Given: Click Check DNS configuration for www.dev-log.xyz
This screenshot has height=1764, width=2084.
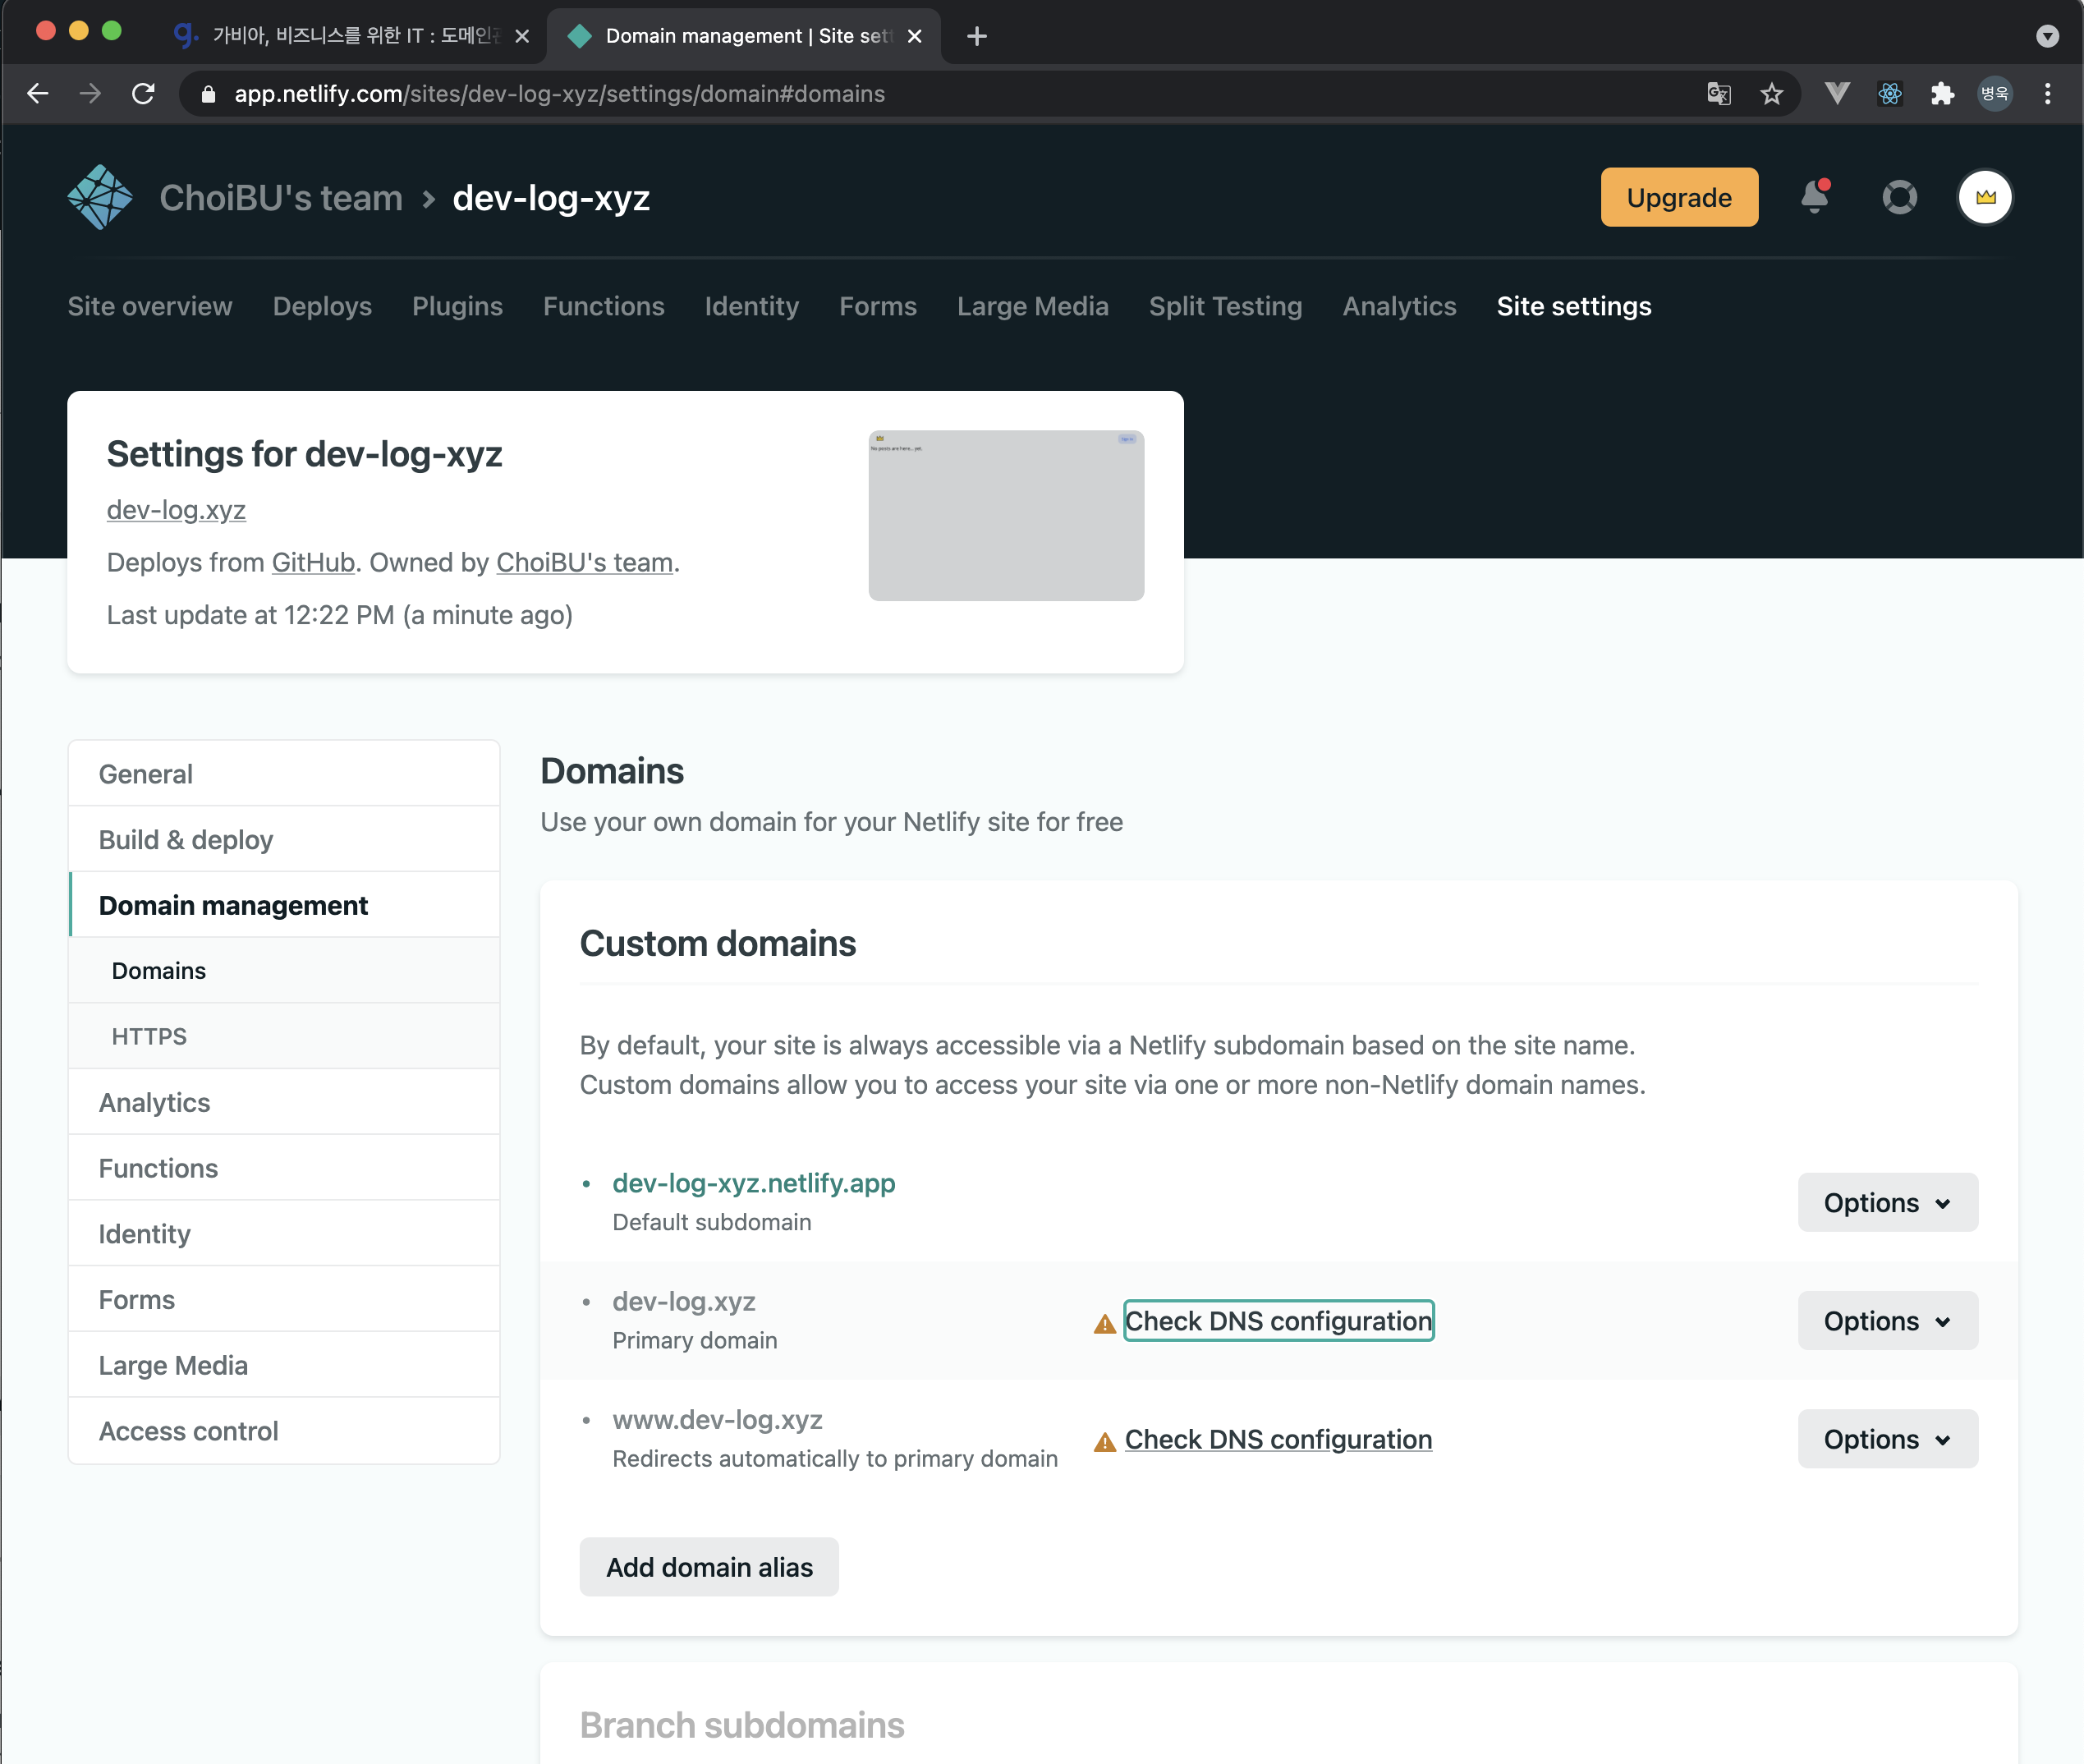Looking at the screenshot, I should coord(1277,1439).
